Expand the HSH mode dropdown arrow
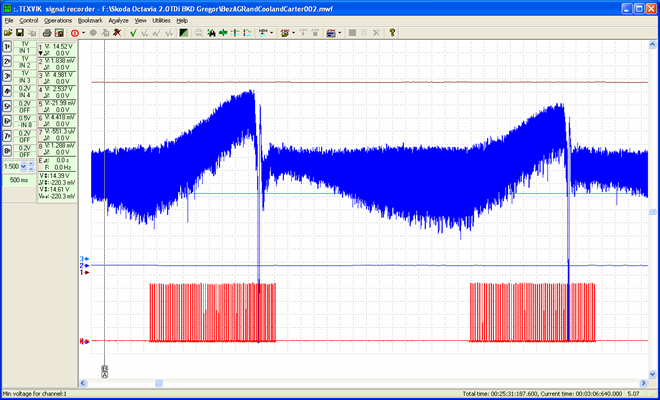 point(271,33)
